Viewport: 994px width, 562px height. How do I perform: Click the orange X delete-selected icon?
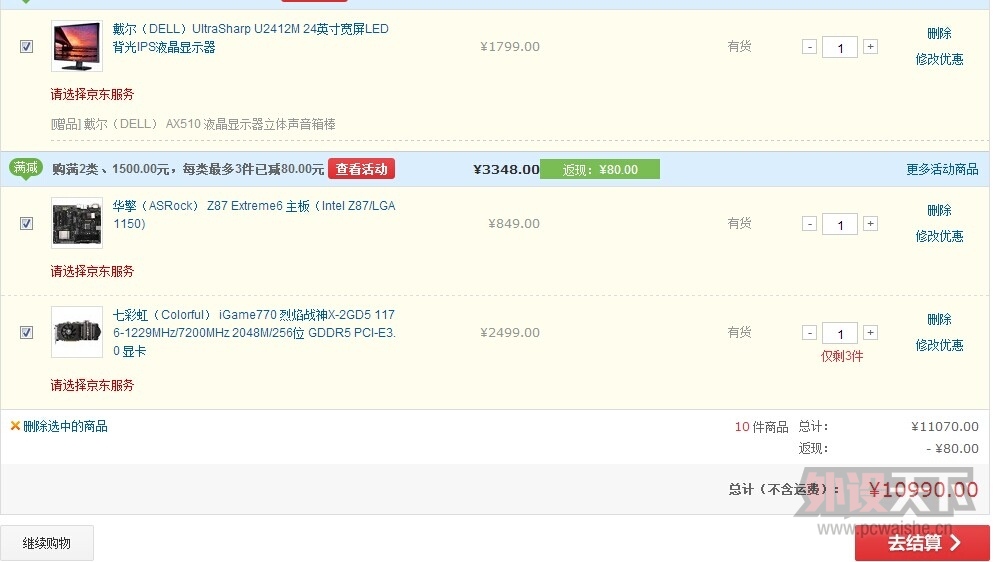click(x=15, y=426)
